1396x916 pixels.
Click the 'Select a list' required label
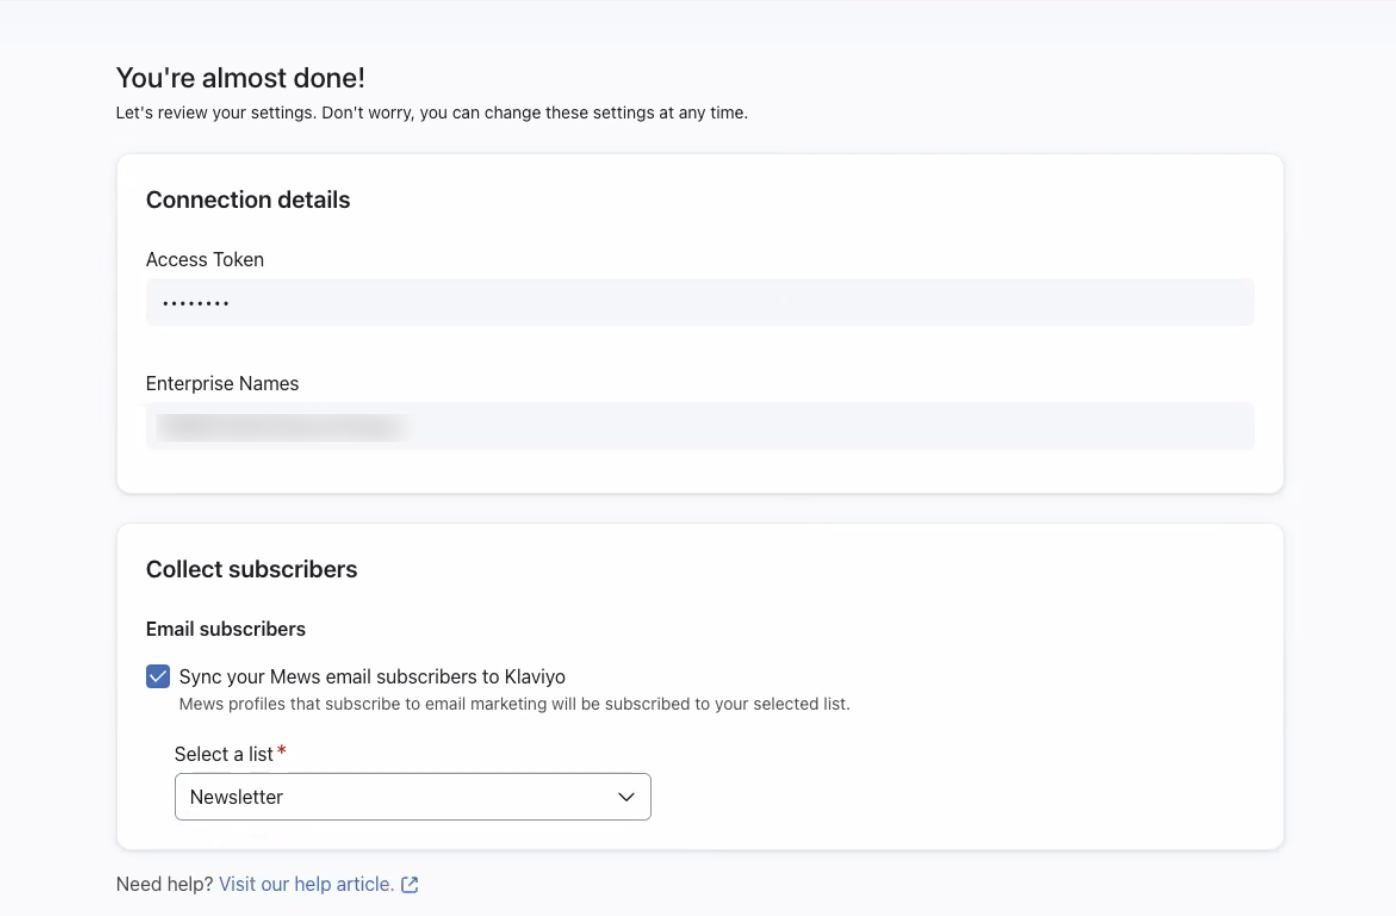click(x=224, y=754)
